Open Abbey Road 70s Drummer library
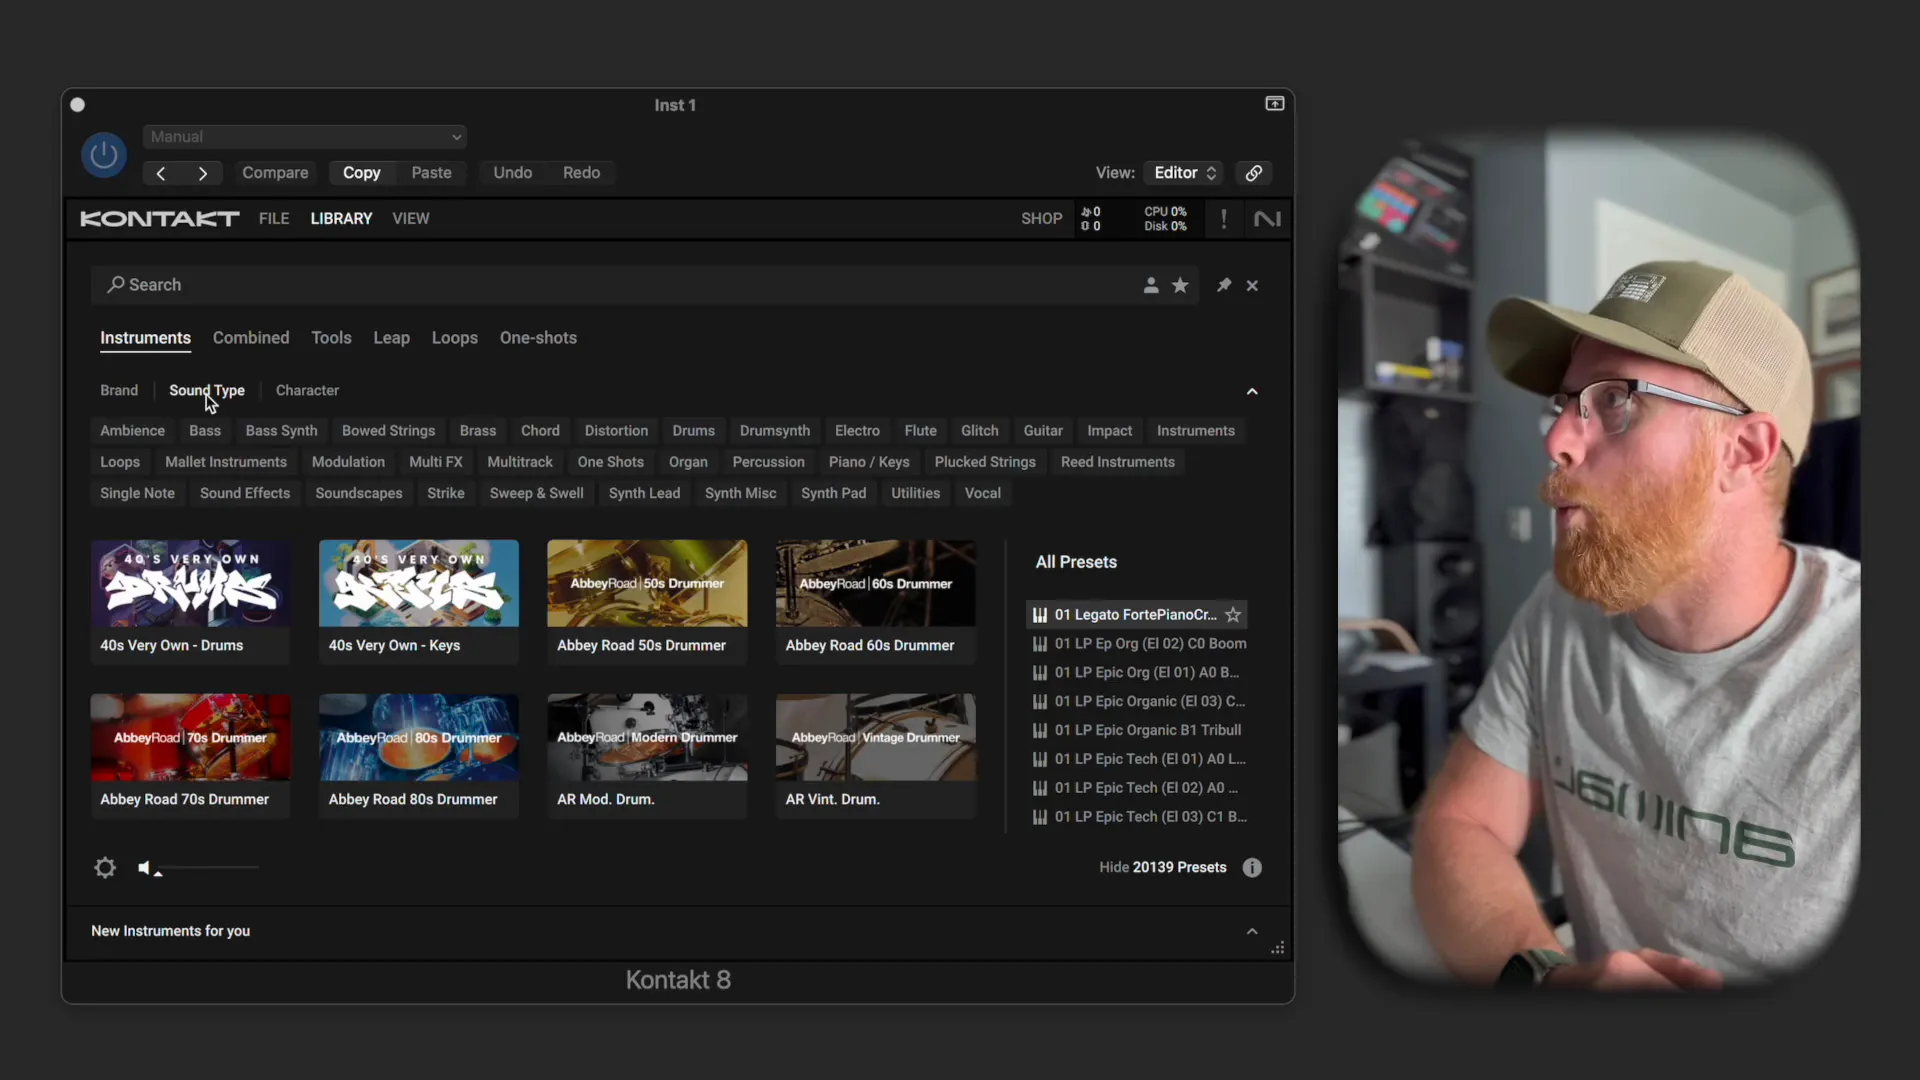Screen dimensions: 1920x1080 tap(190, 755)
